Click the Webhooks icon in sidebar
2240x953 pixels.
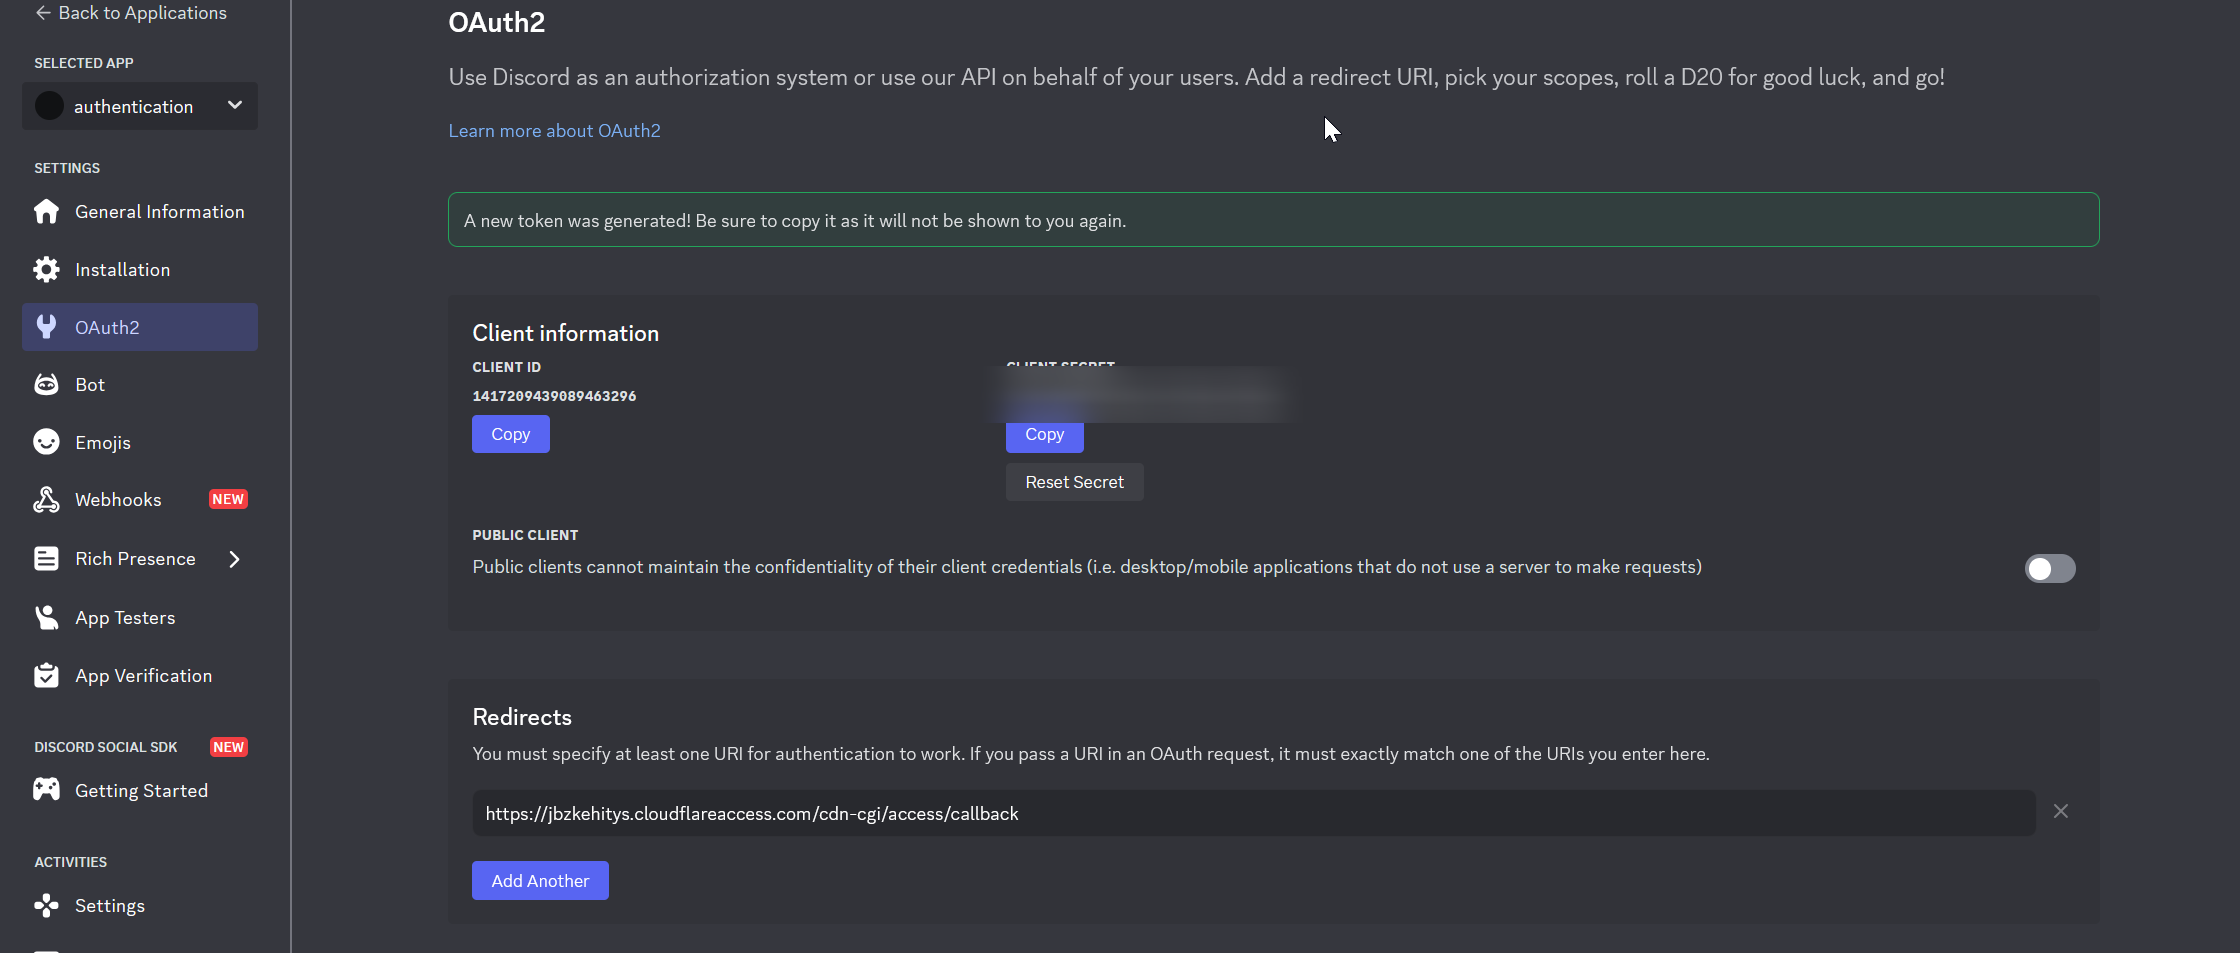tap(46, 500)
